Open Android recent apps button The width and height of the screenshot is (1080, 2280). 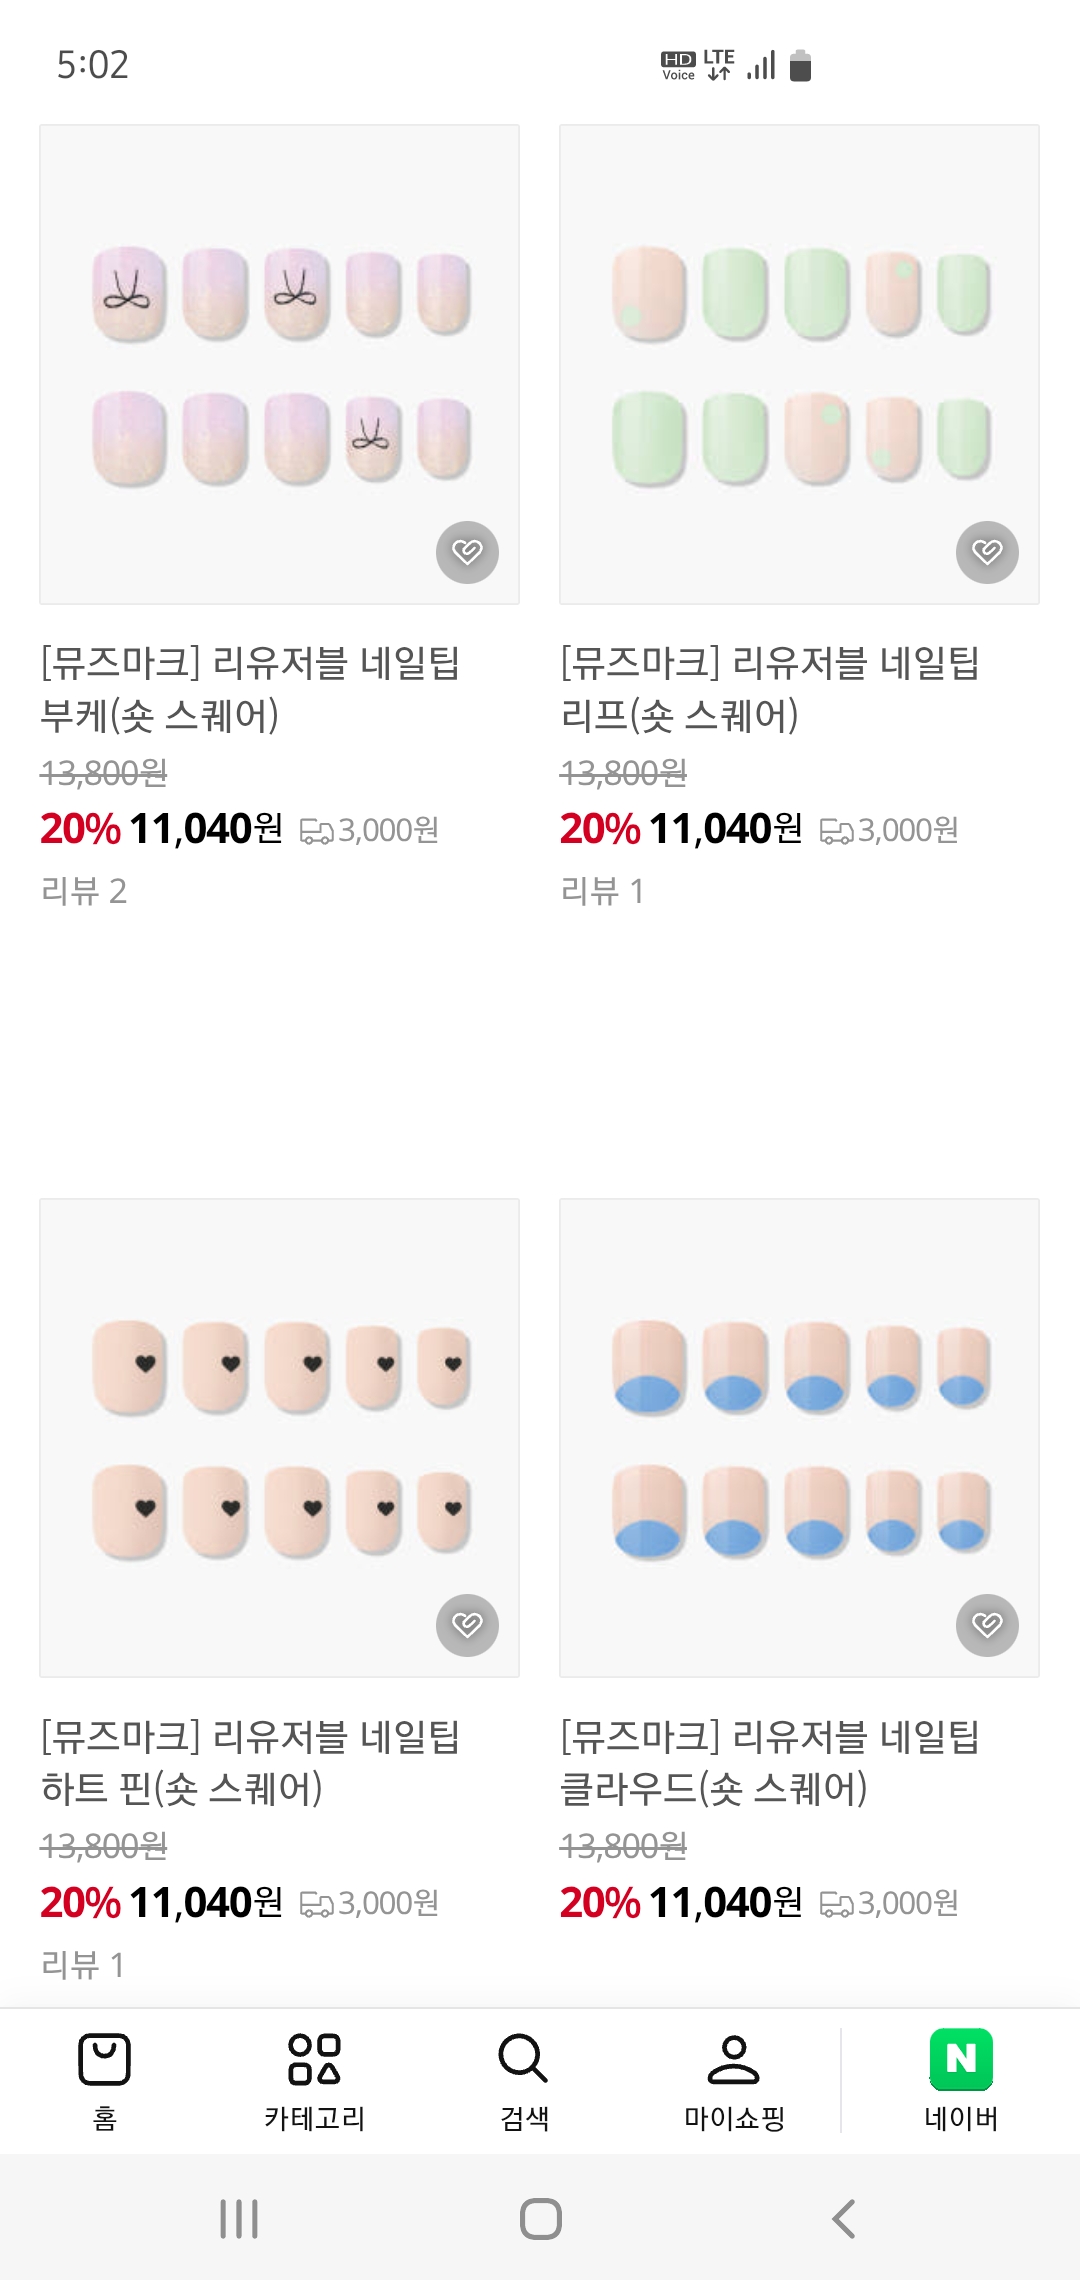[x=239, y=2219]
